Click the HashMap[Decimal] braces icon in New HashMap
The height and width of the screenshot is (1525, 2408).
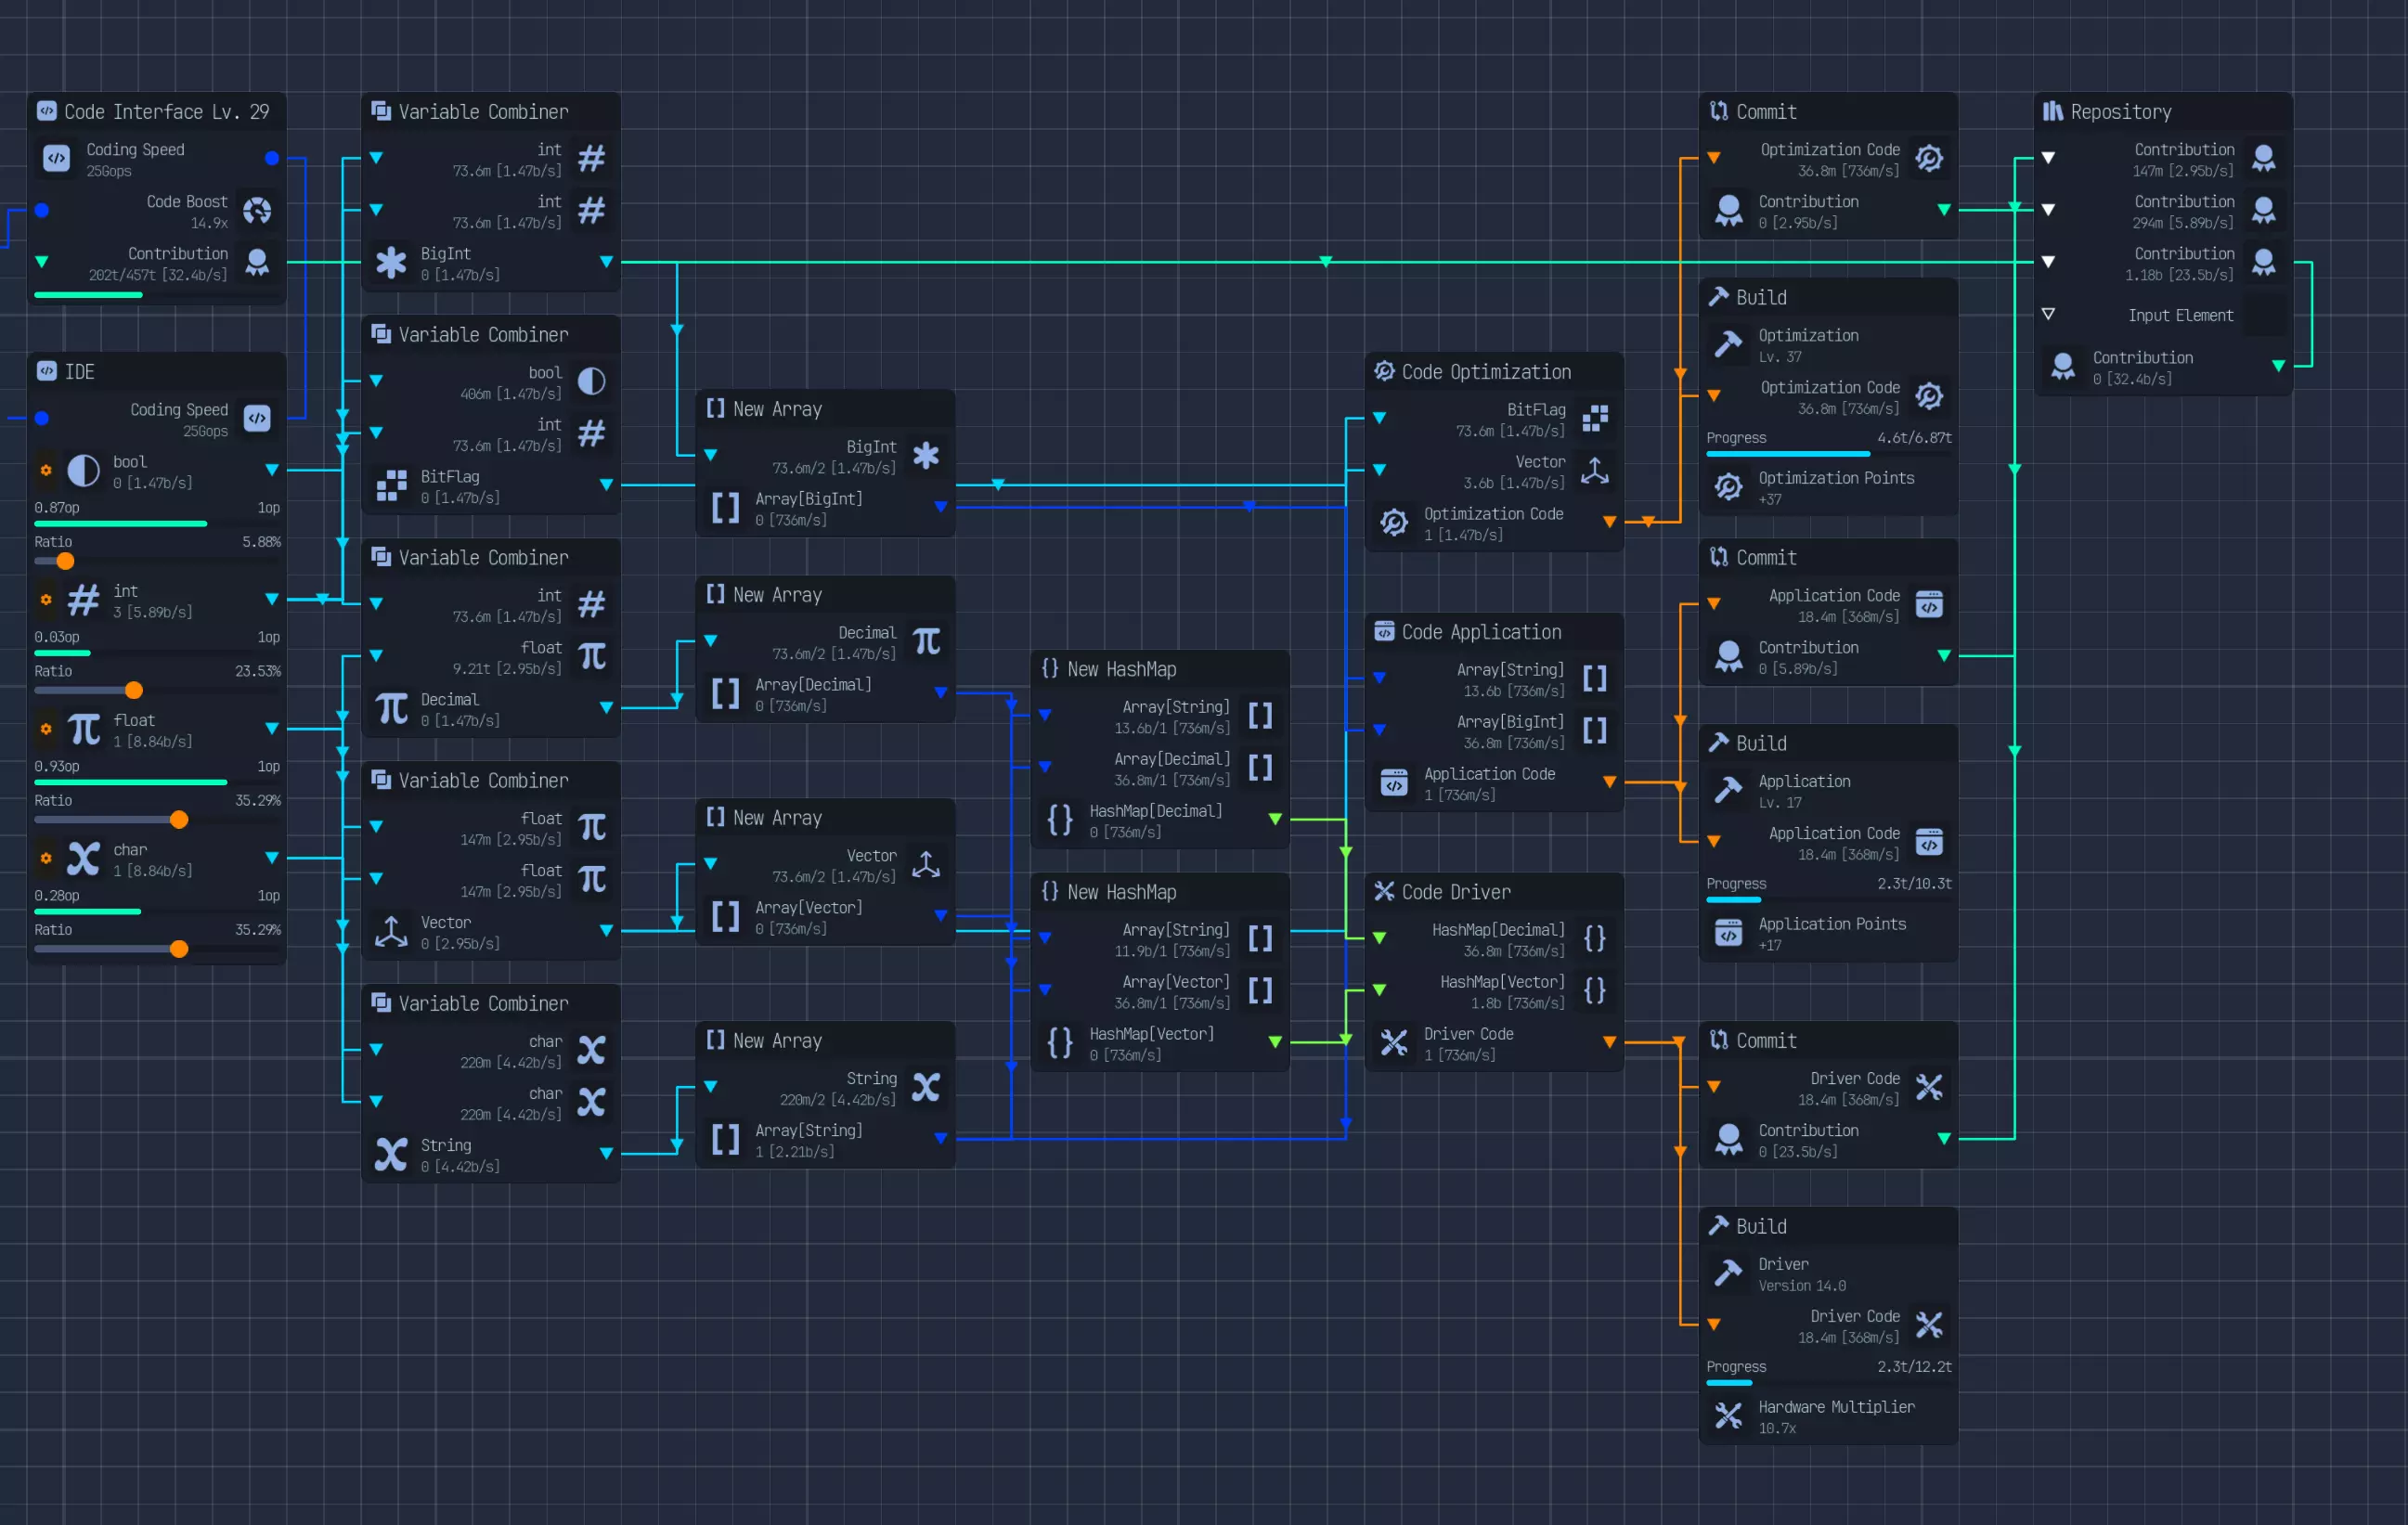point(1060,820)
